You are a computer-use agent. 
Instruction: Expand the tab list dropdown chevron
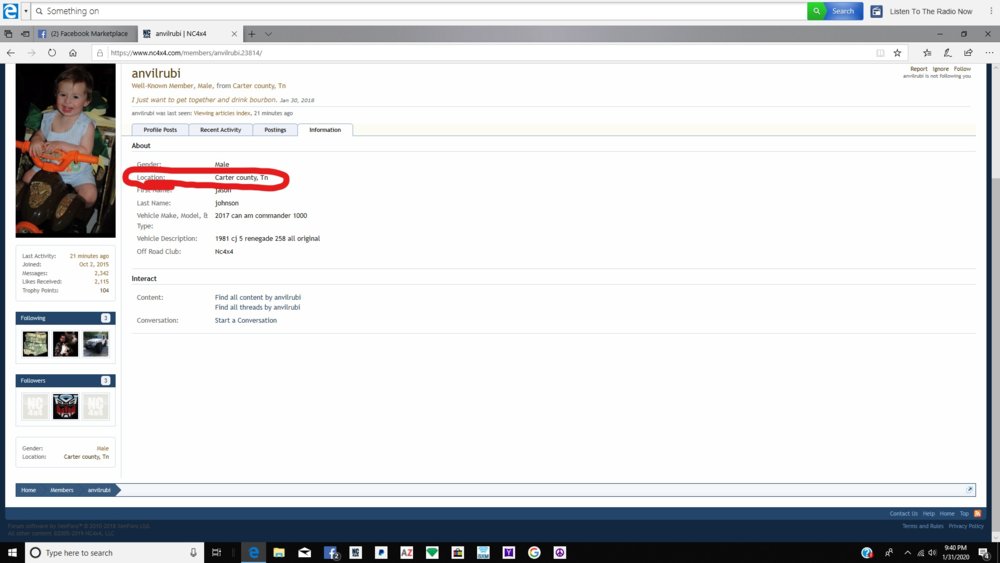point(267,33)
